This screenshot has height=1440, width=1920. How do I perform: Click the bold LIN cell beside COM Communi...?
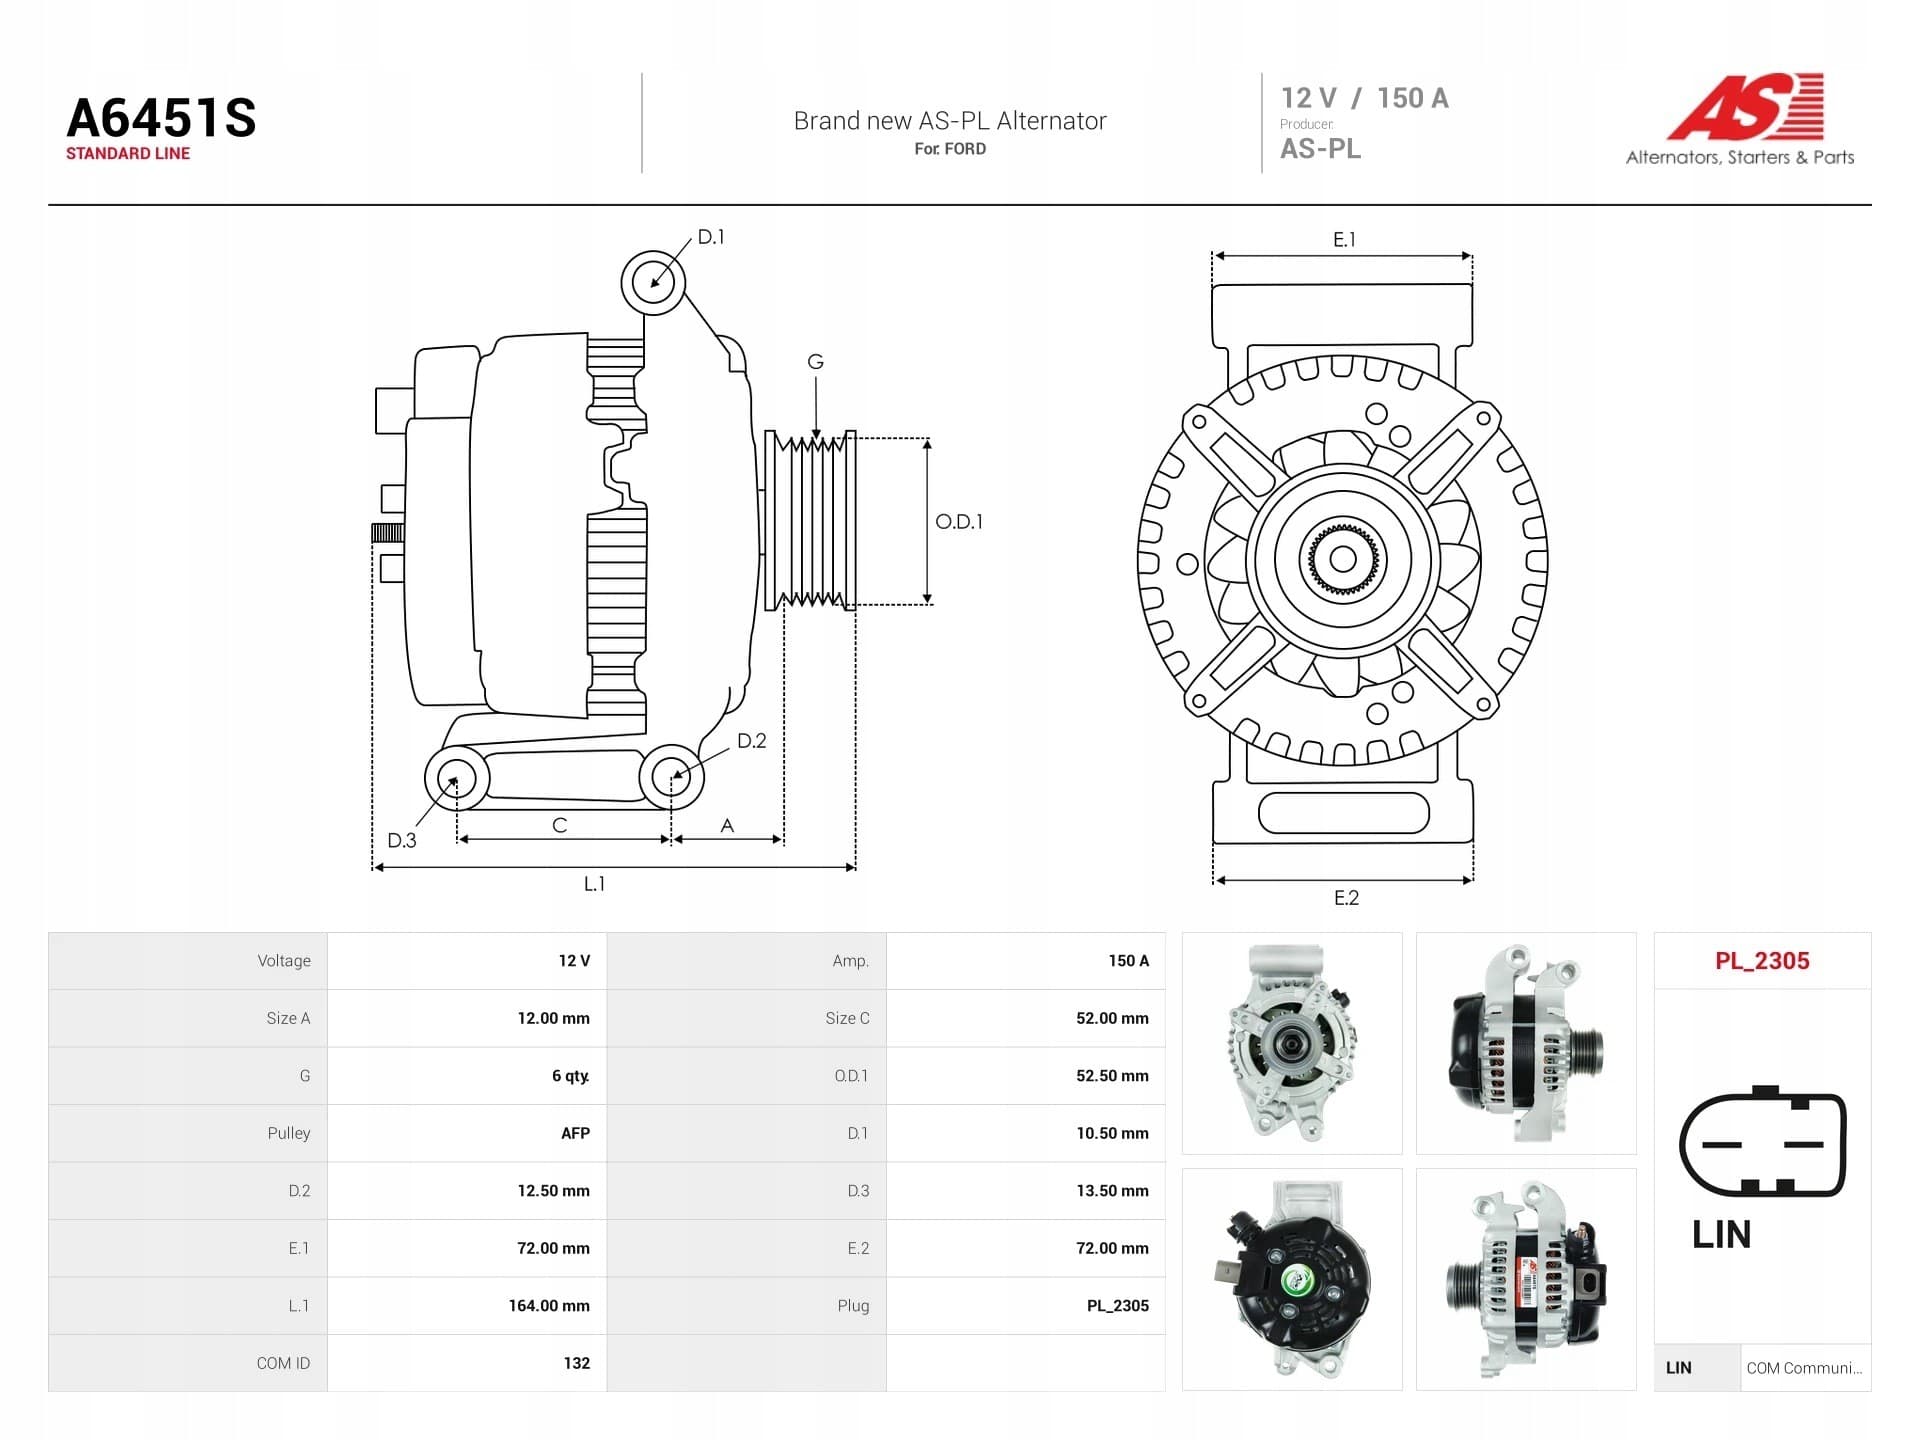[1698, 1368]
